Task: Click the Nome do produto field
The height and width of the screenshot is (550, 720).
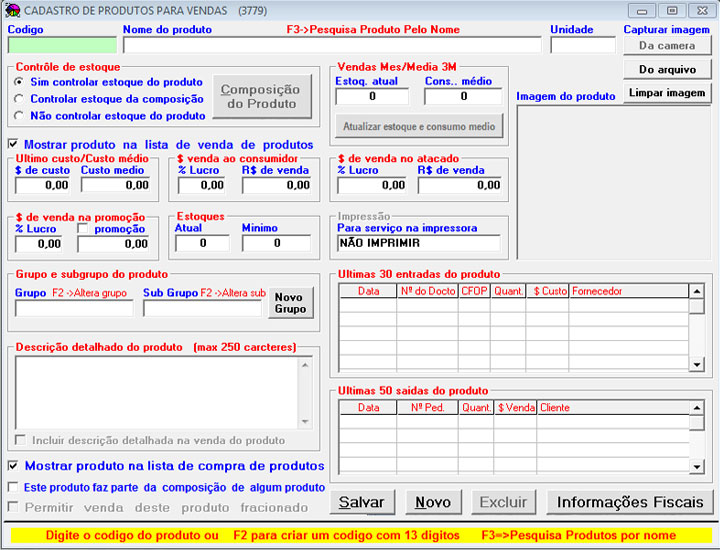Action: point(332,45)
